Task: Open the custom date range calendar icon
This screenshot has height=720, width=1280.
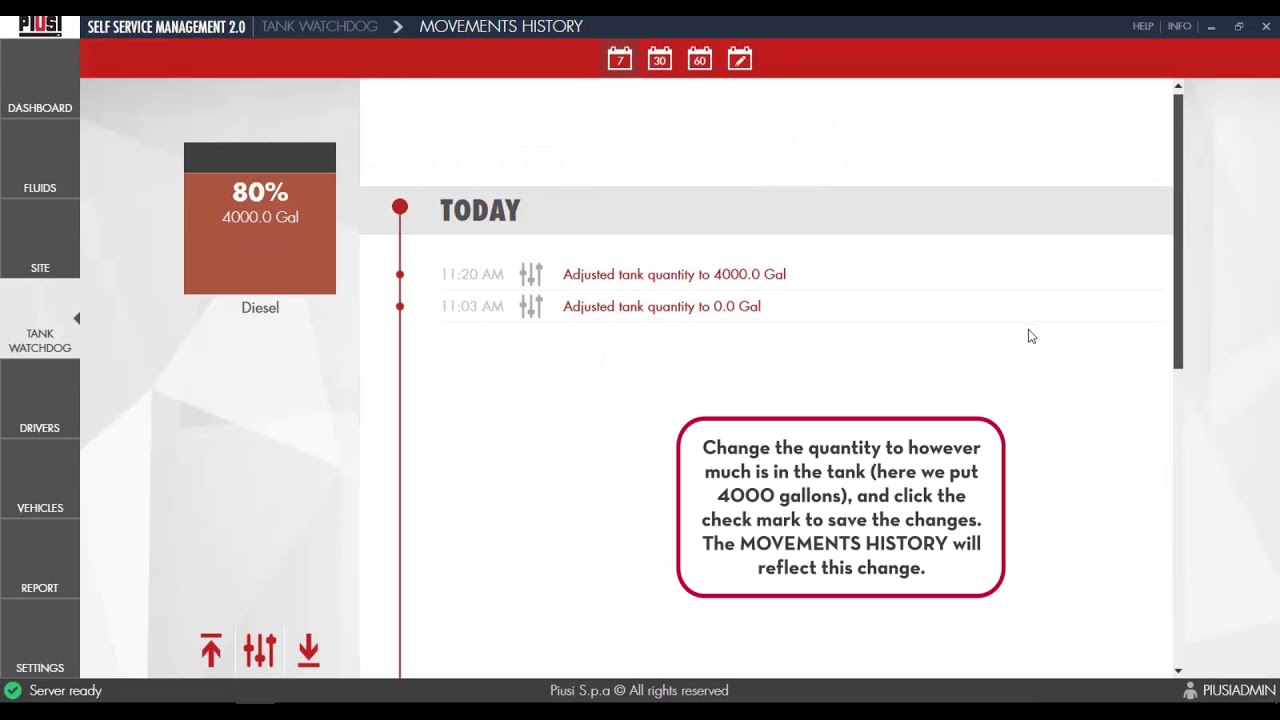Action: point(740,59)
